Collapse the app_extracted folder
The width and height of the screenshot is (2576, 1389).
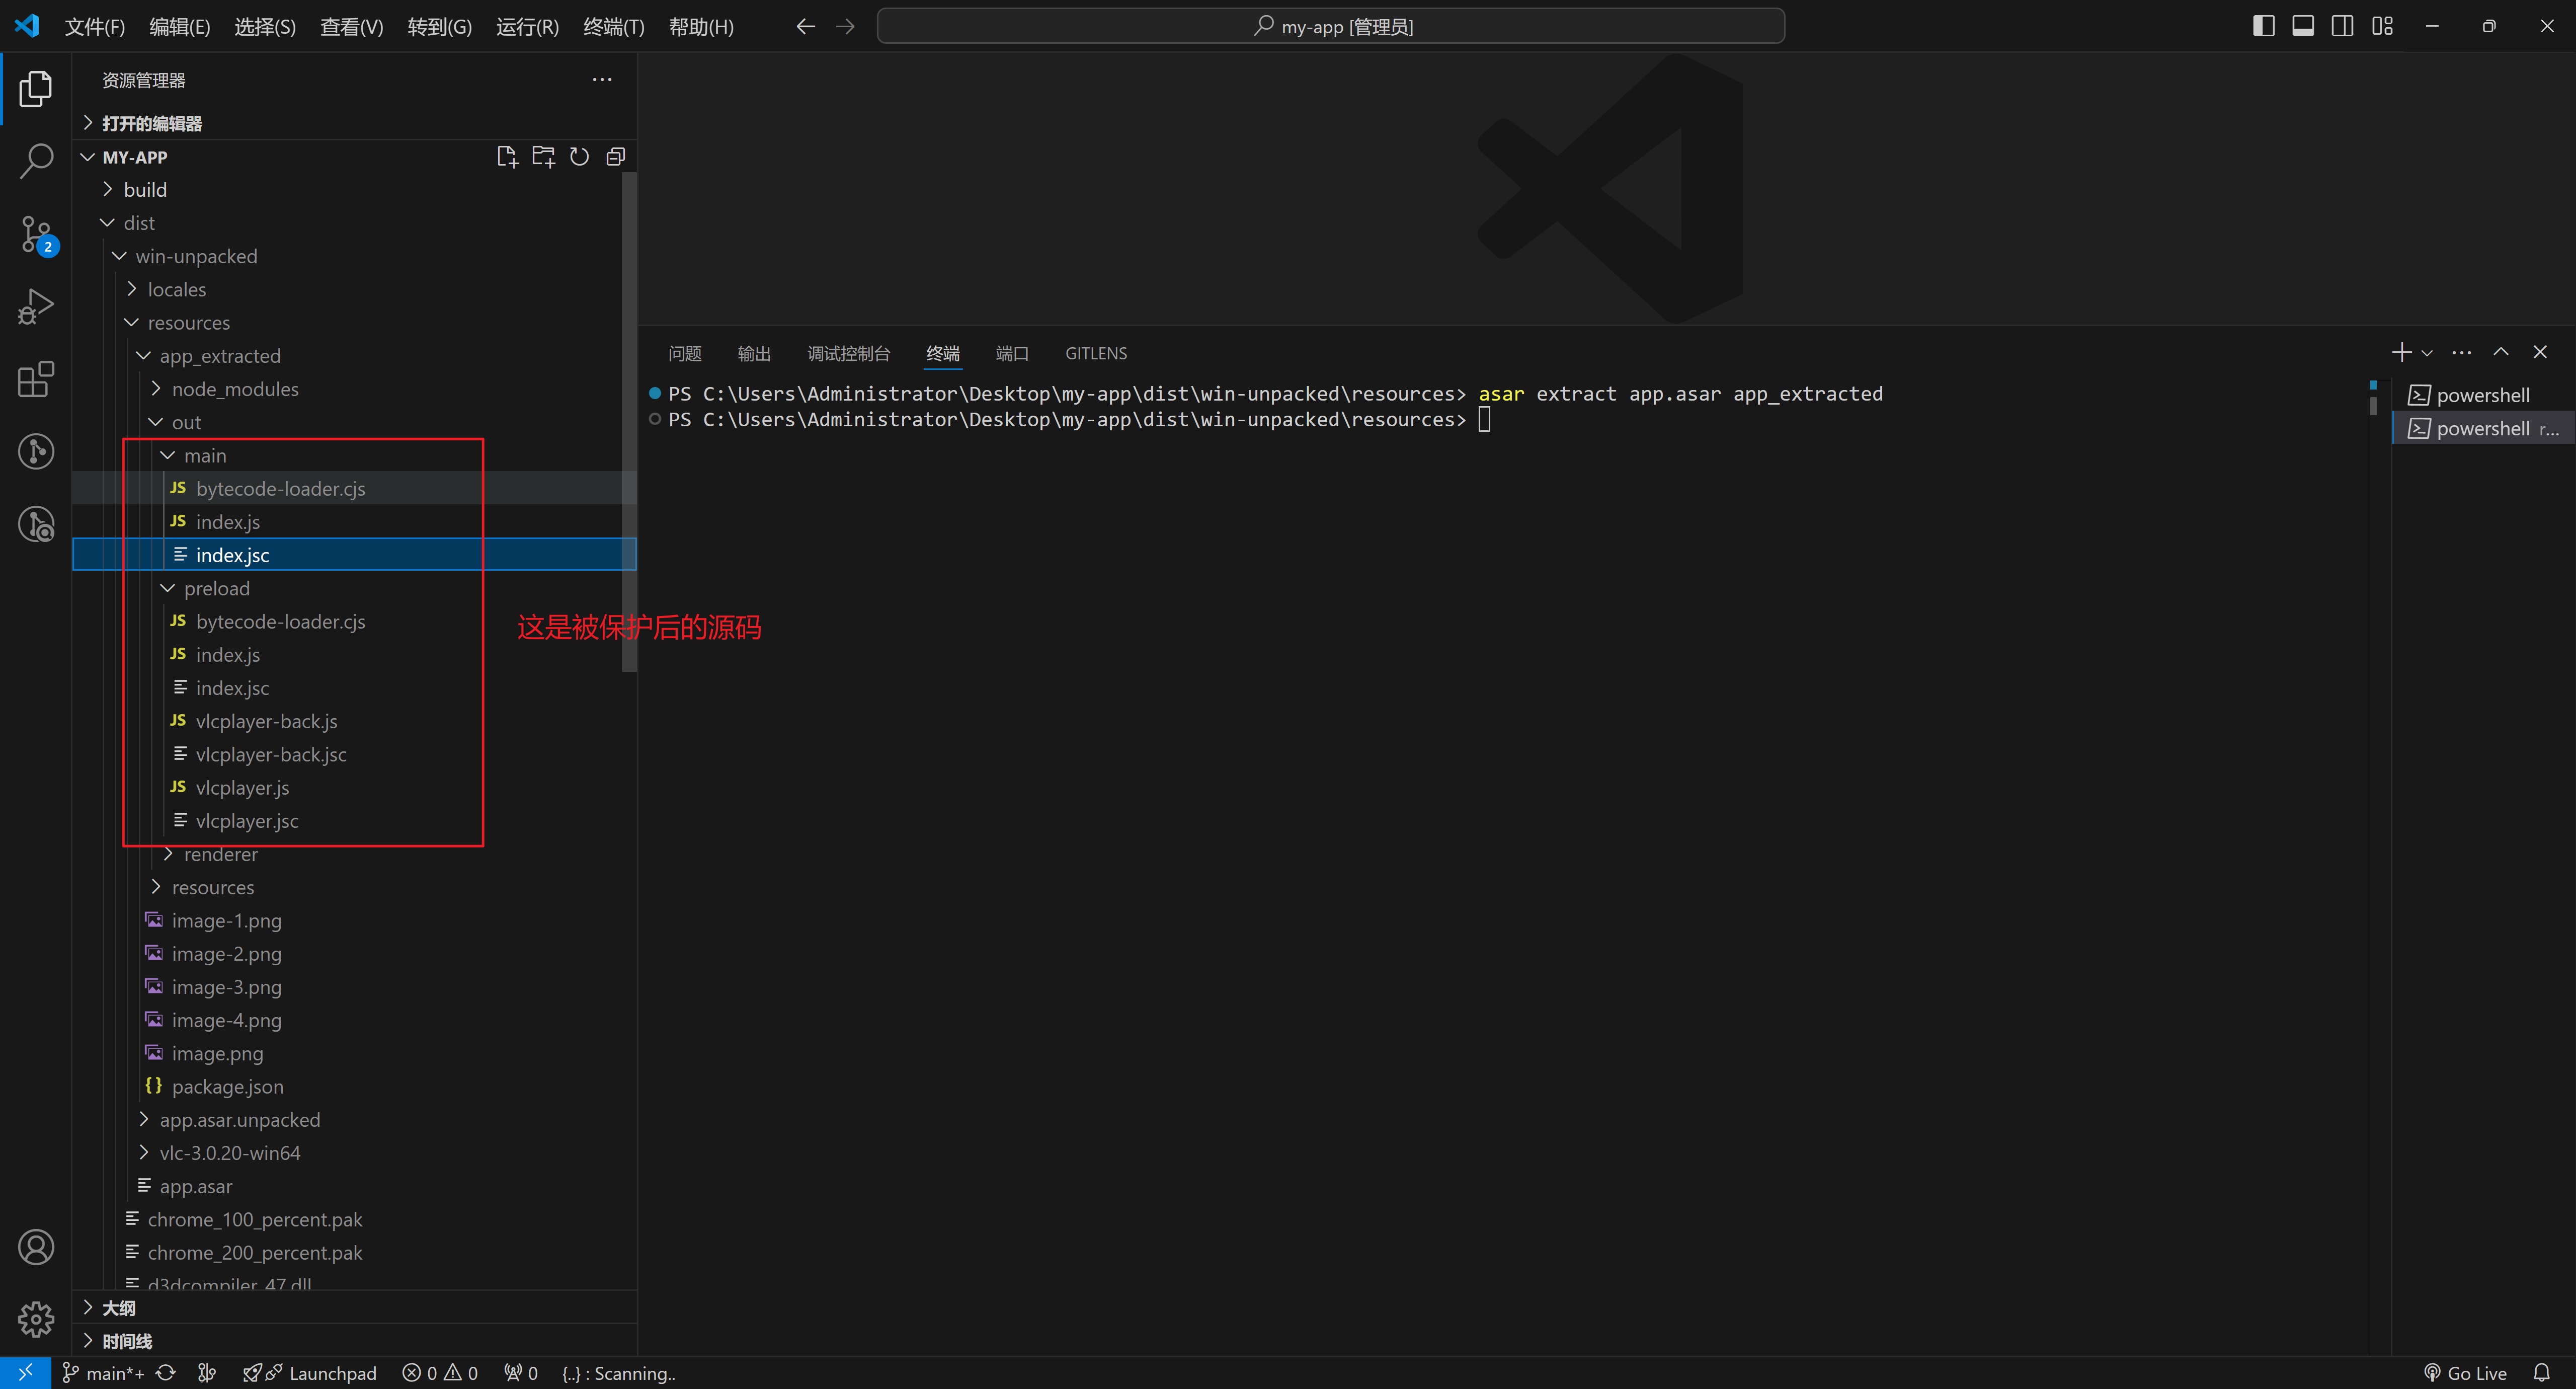(354, 356)
